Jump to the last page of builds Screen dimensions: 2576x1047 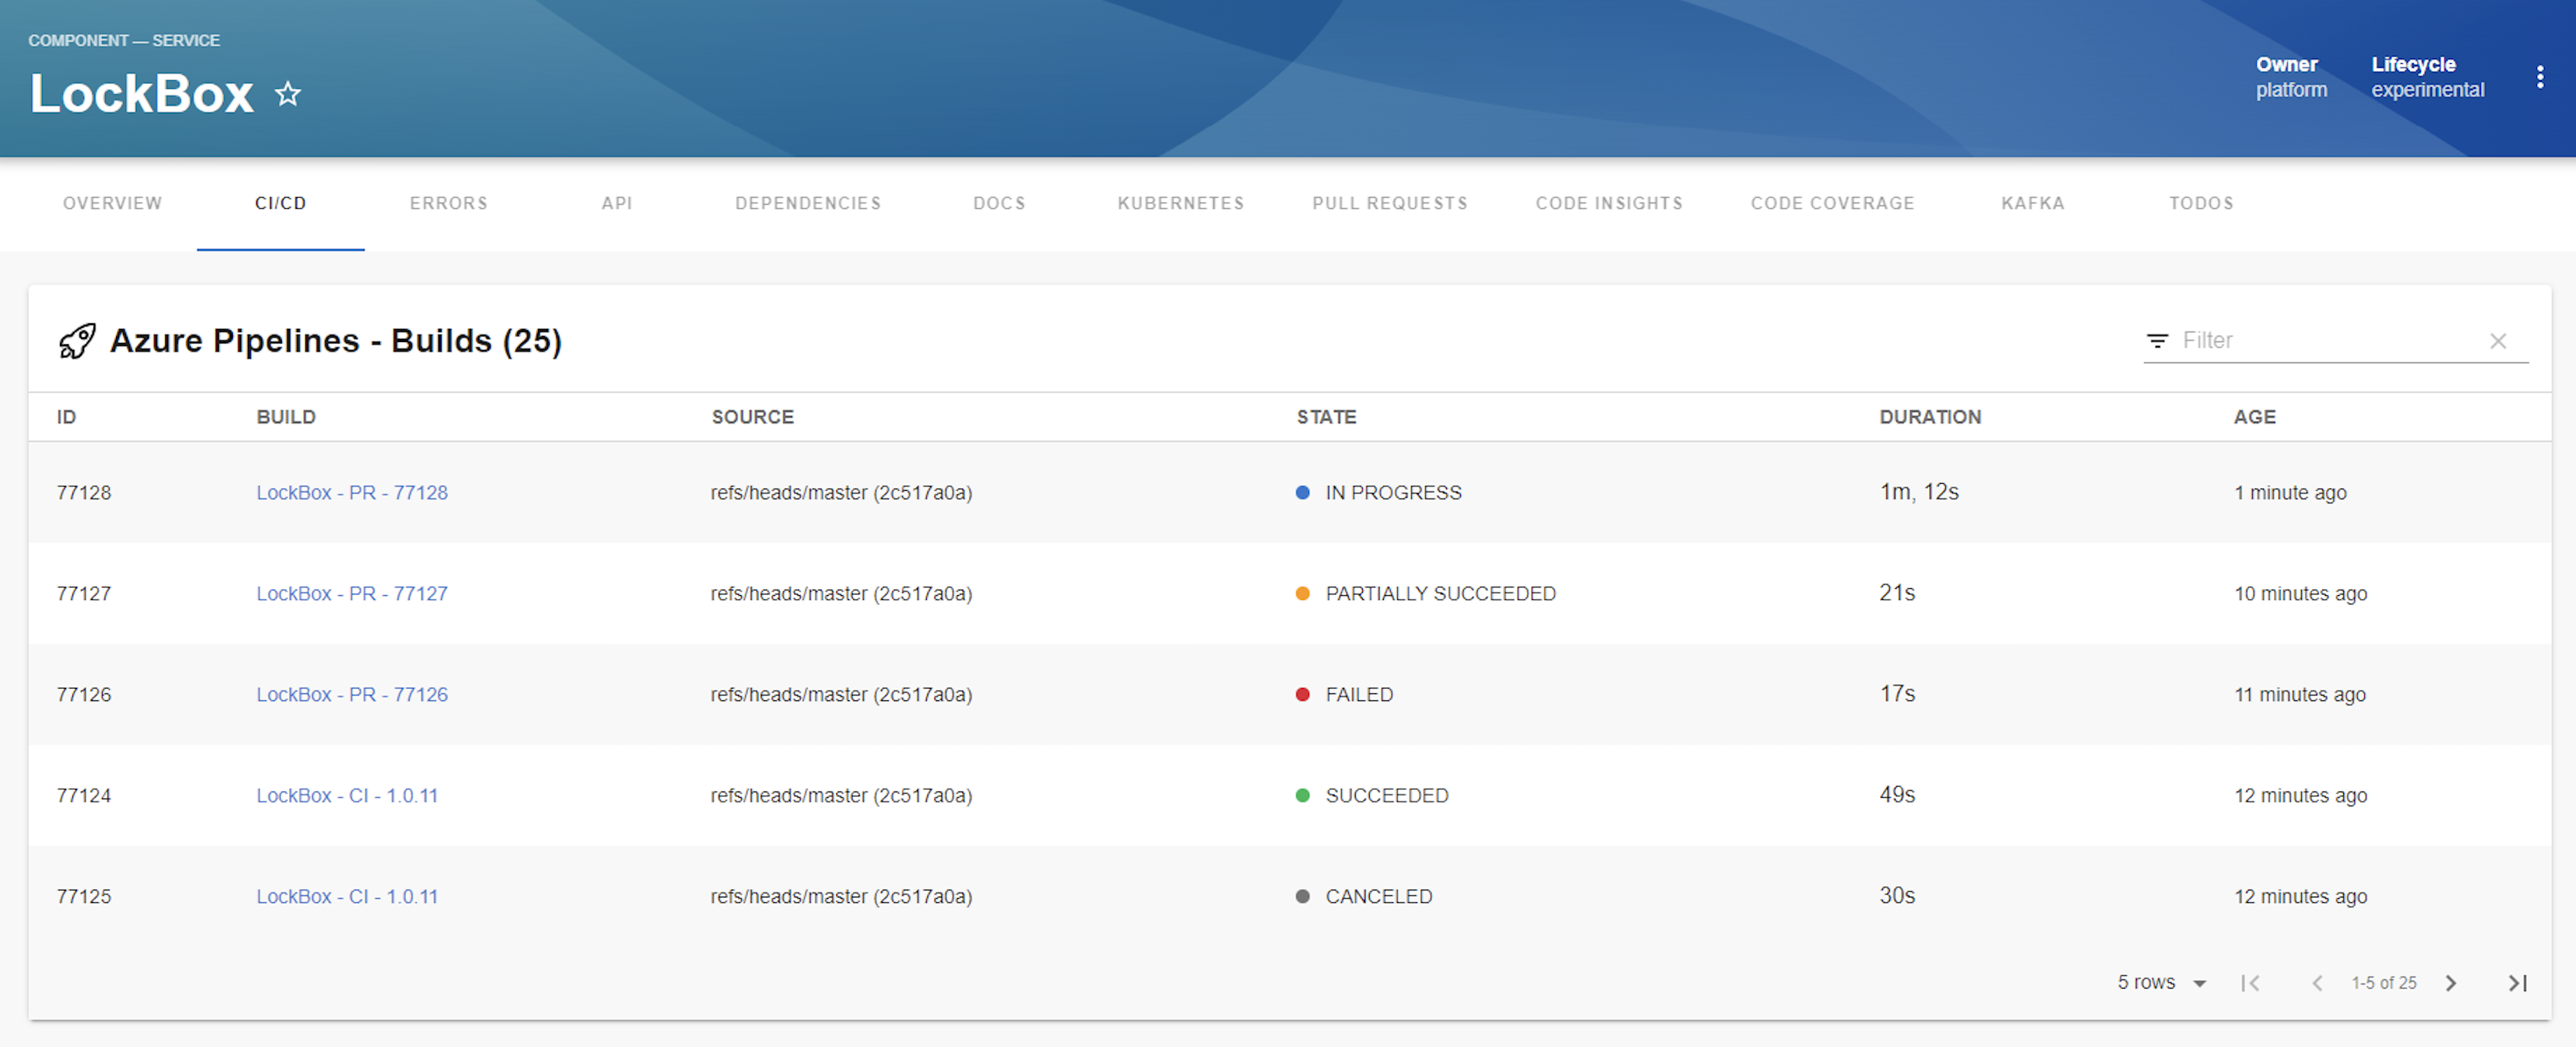click(x=2517, y=983)
